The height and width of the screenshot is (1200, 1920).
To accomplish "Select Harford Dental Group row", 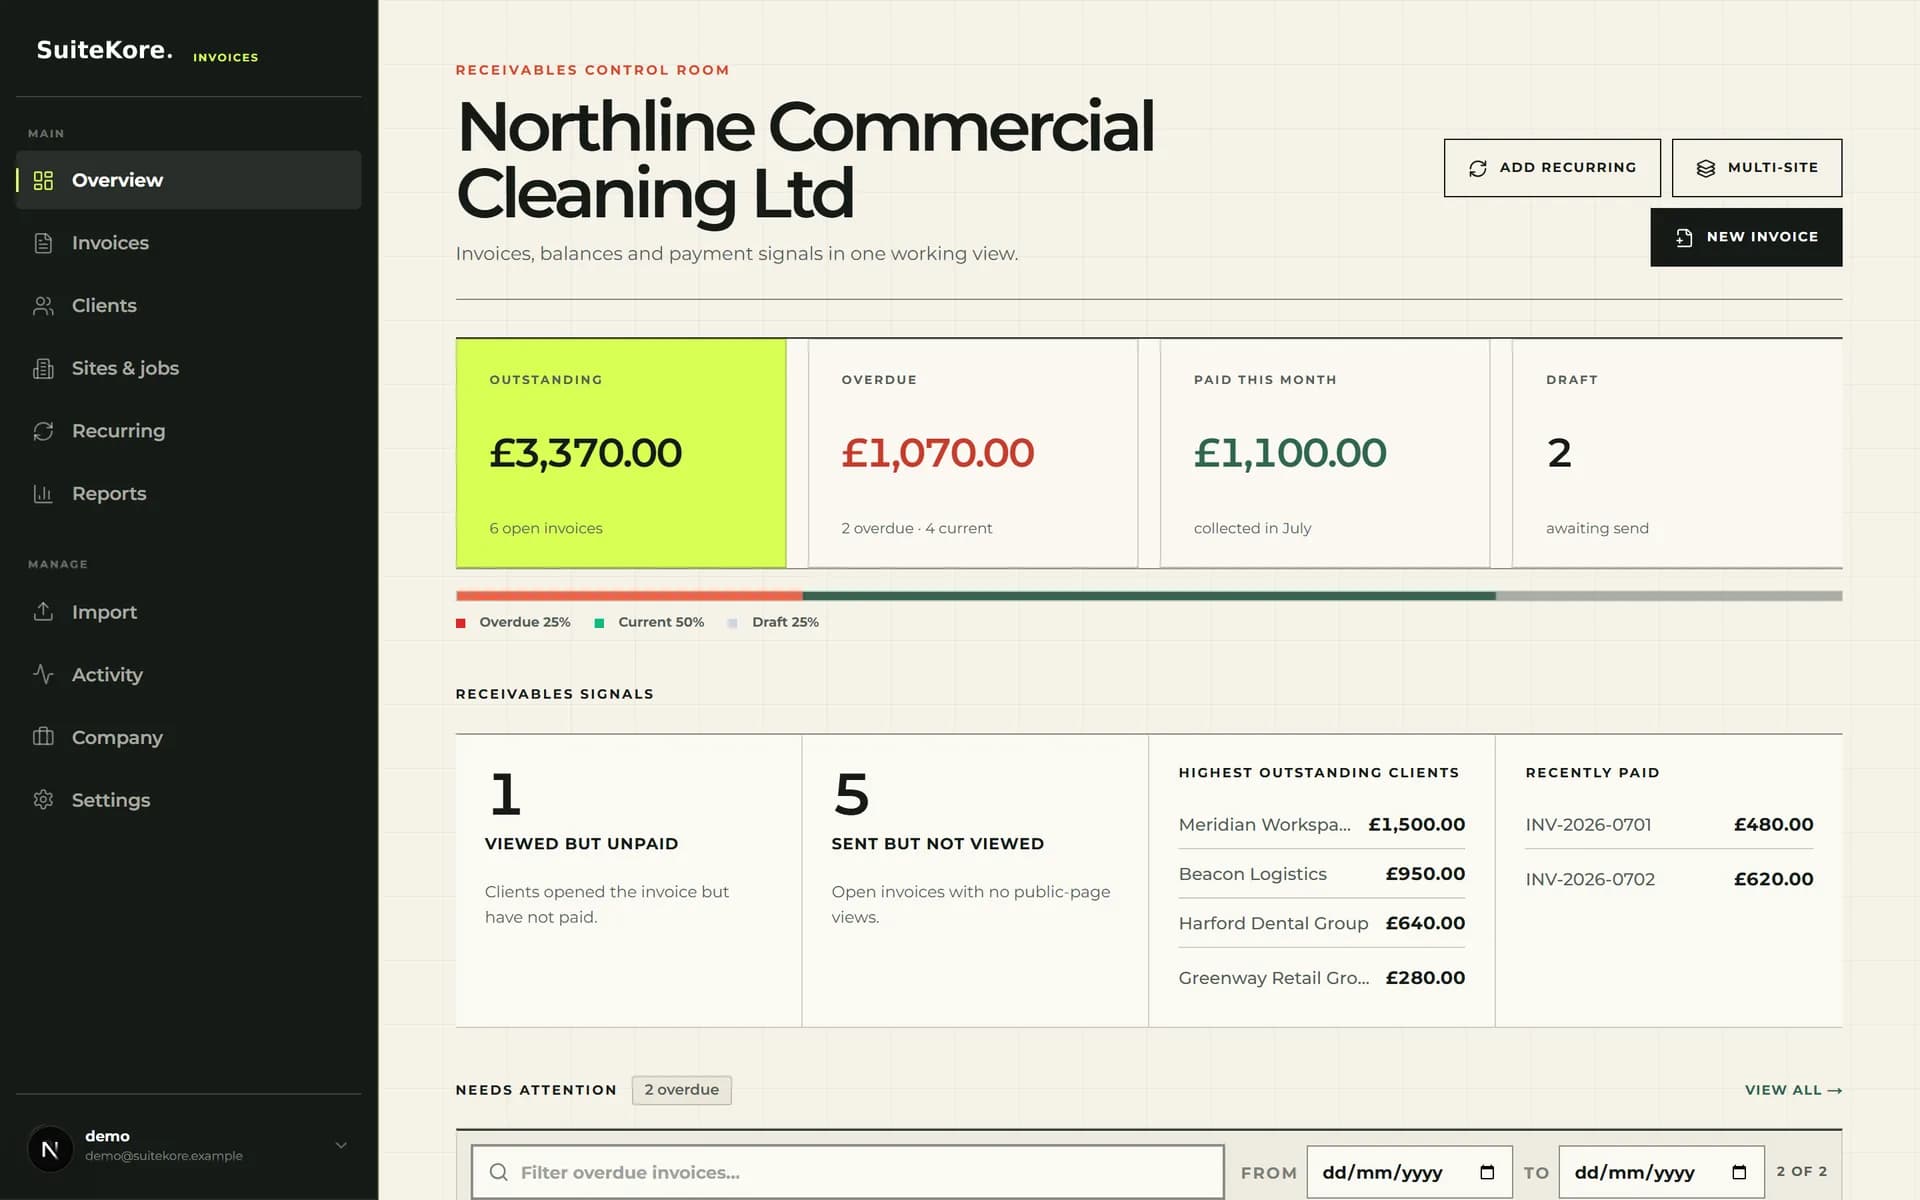I will tap(1322, 923).
